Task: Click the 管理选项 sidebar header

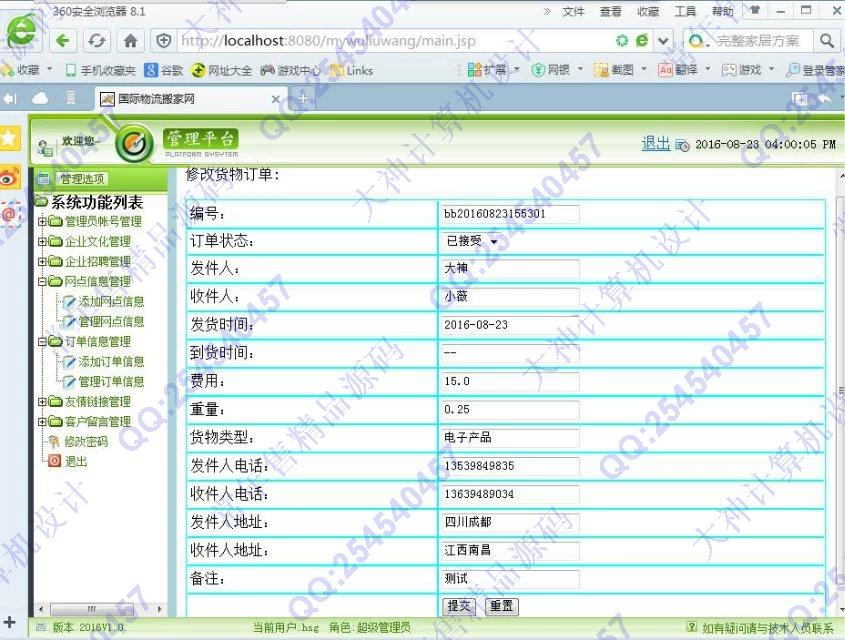Action: [82, 179]
